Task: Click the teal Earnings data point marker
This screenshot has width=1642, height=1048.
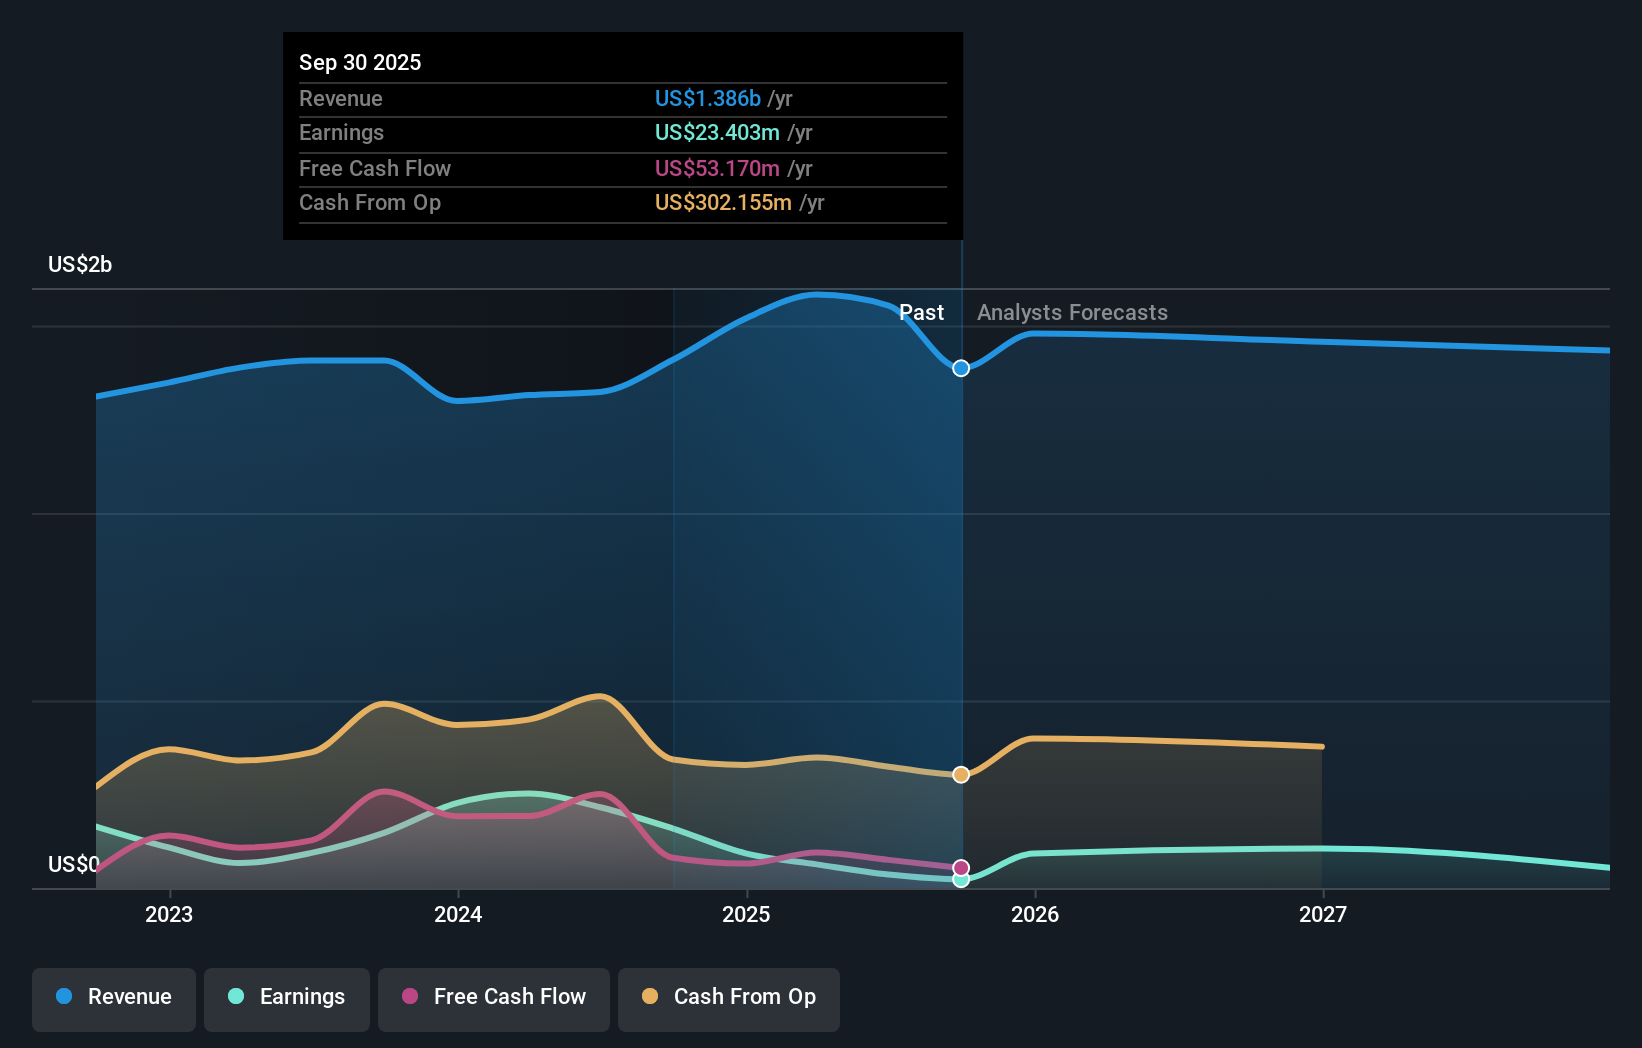Action: pos(961,880)
